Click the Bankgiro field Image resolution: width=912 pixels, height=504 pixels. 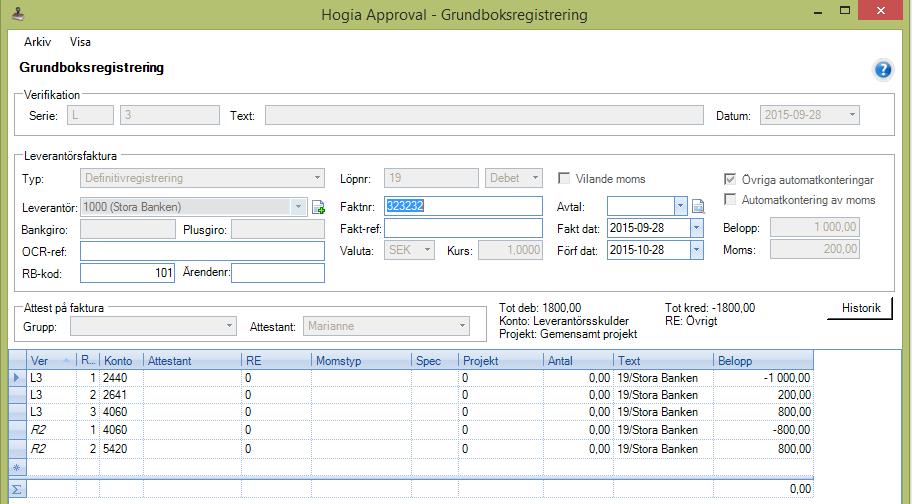(x=127, y=229)
